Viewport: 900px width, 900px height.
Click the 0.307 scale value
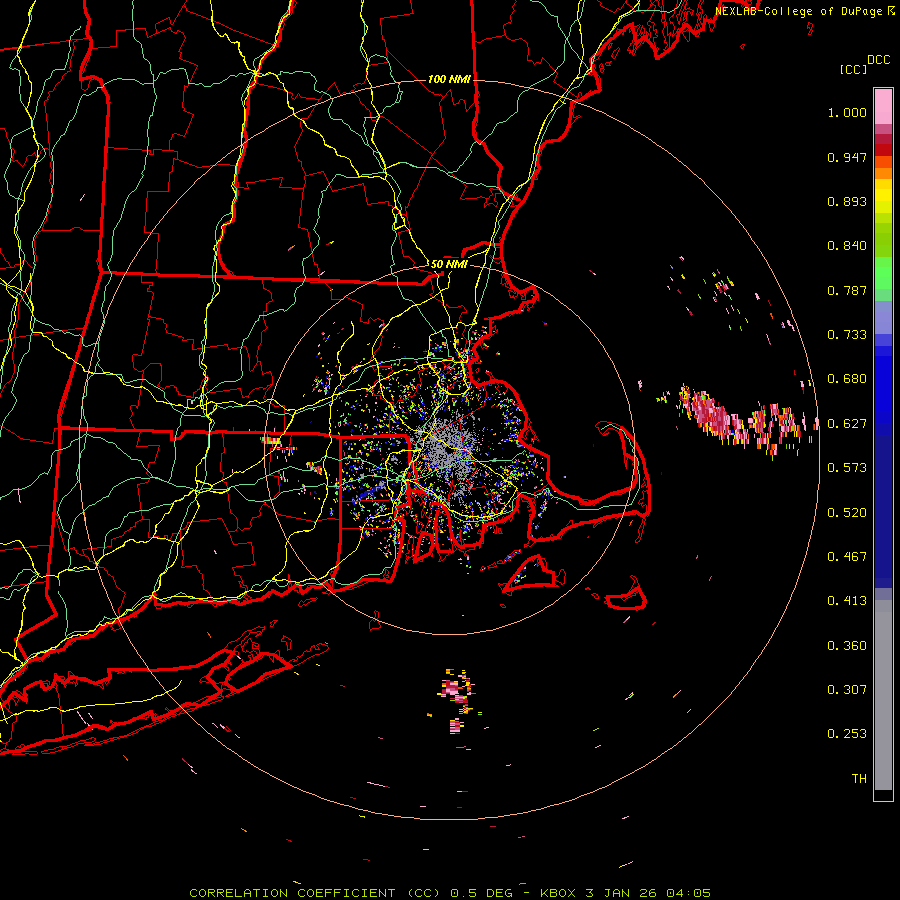(847, 690)
